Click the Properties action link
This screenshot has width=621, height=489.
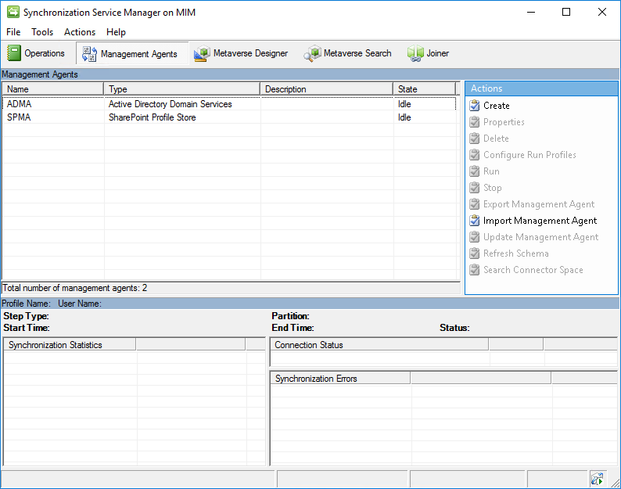coord(504,122)
